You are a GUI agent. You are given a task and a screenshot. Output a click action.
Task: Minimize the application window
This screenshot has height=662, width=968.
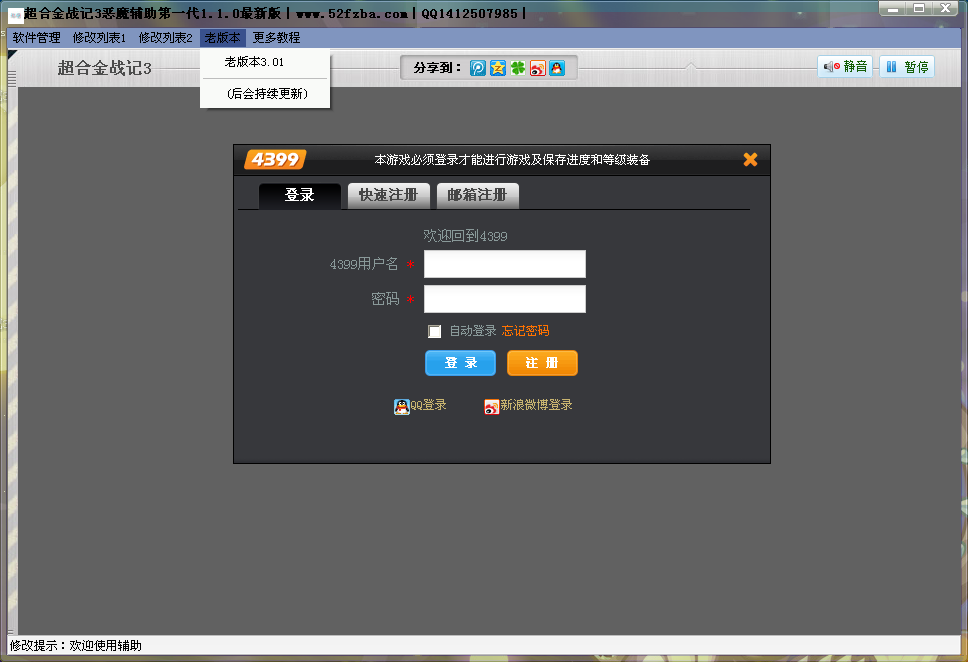(893, 9)
